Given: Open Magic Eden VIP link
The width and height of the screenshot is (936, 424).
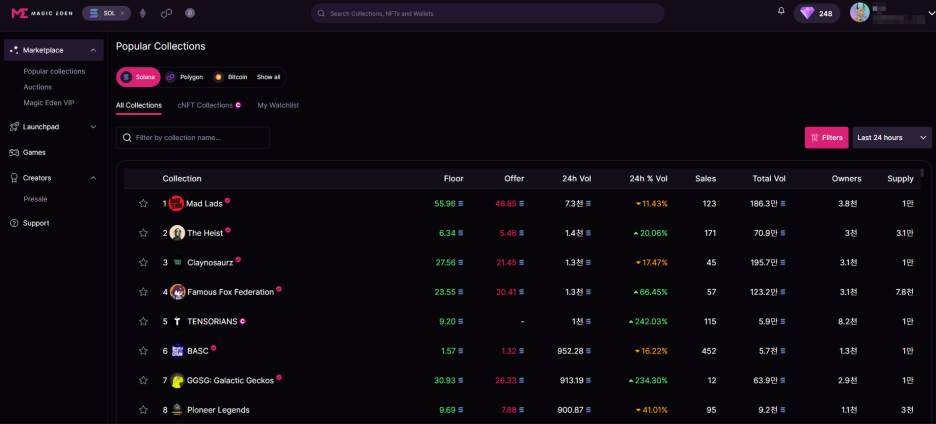Looking at the screenshot, I should tap(49, 103).
